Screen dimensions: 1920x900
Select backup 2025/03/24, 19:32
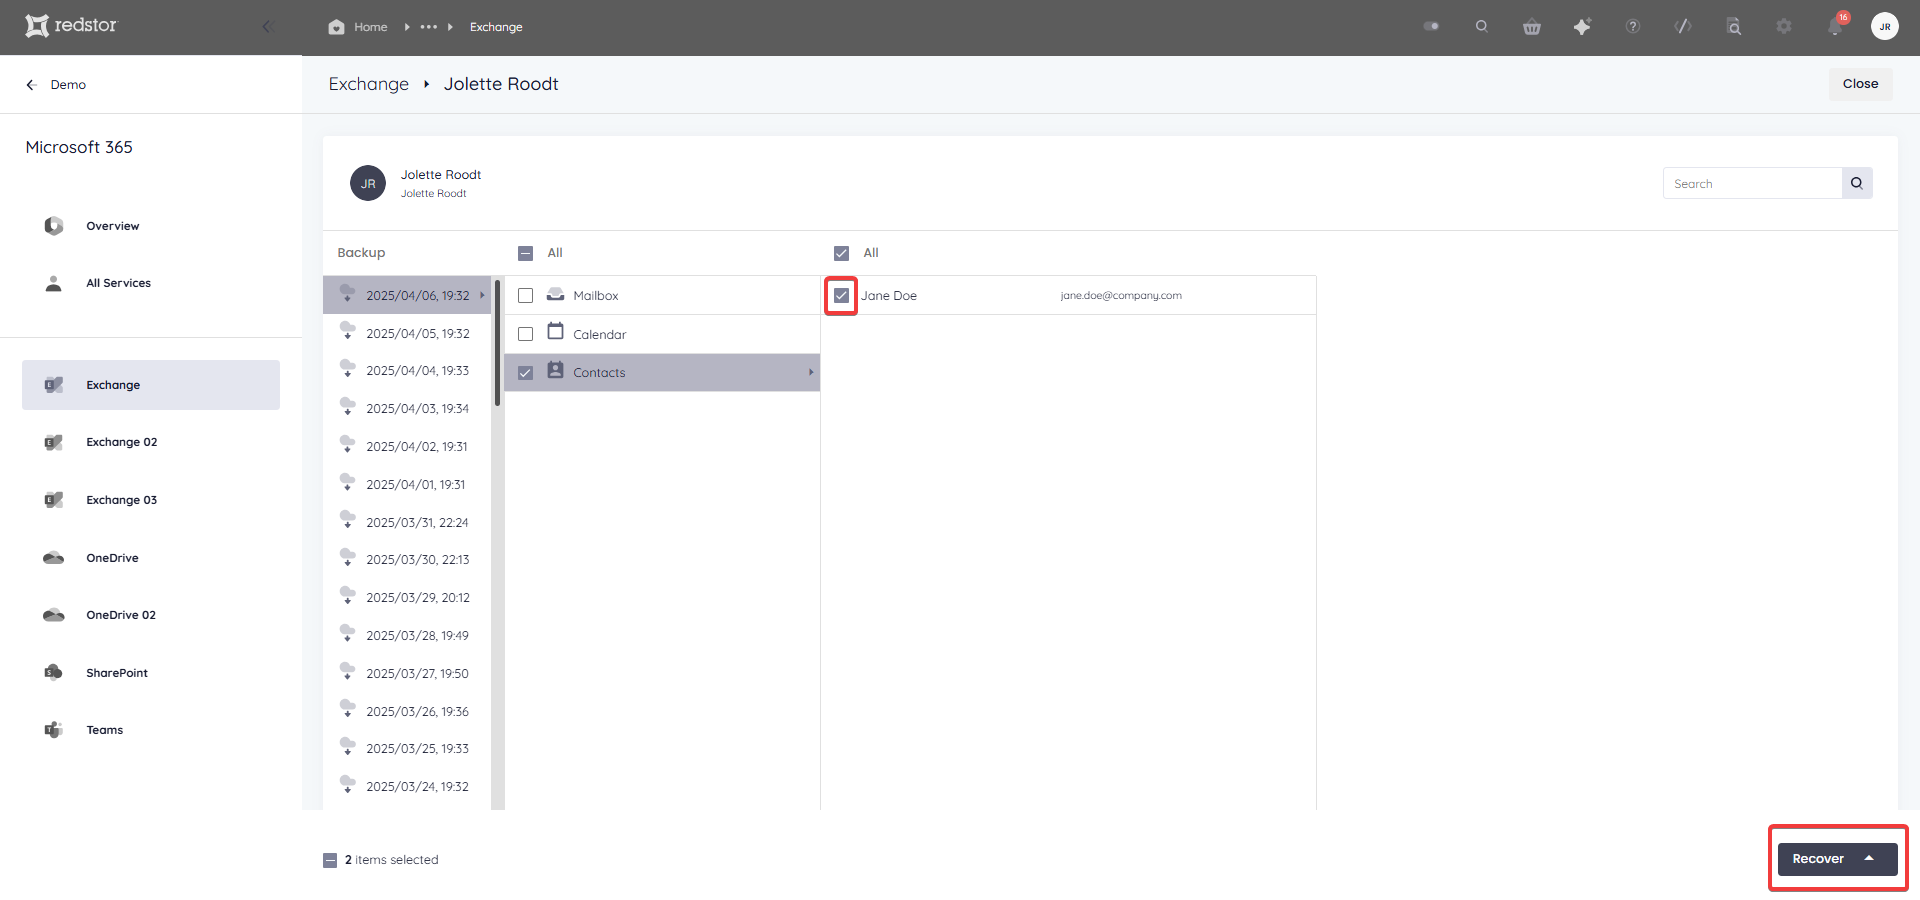(x=408, y=787)
